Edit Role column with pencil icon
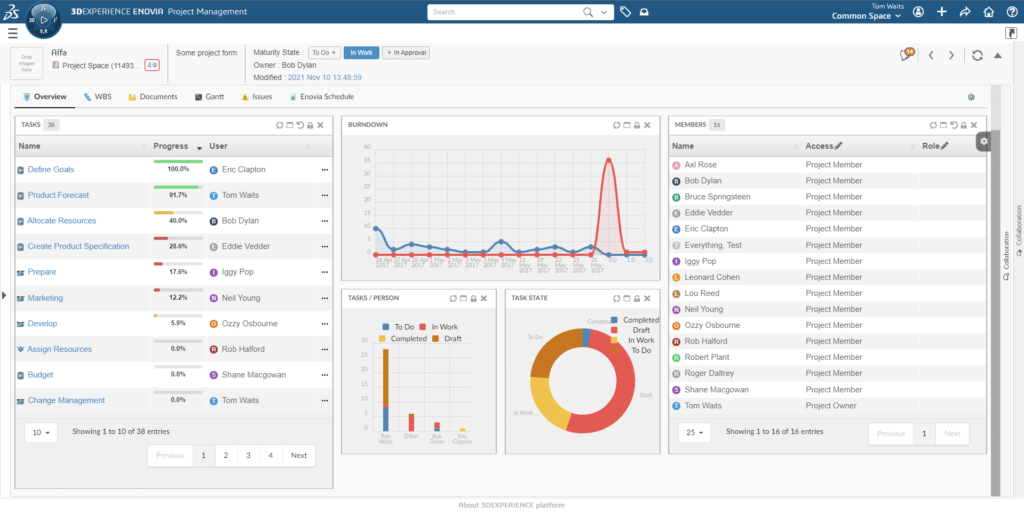The height and width of the screenshot is (515, 1024). coord(944,146)
